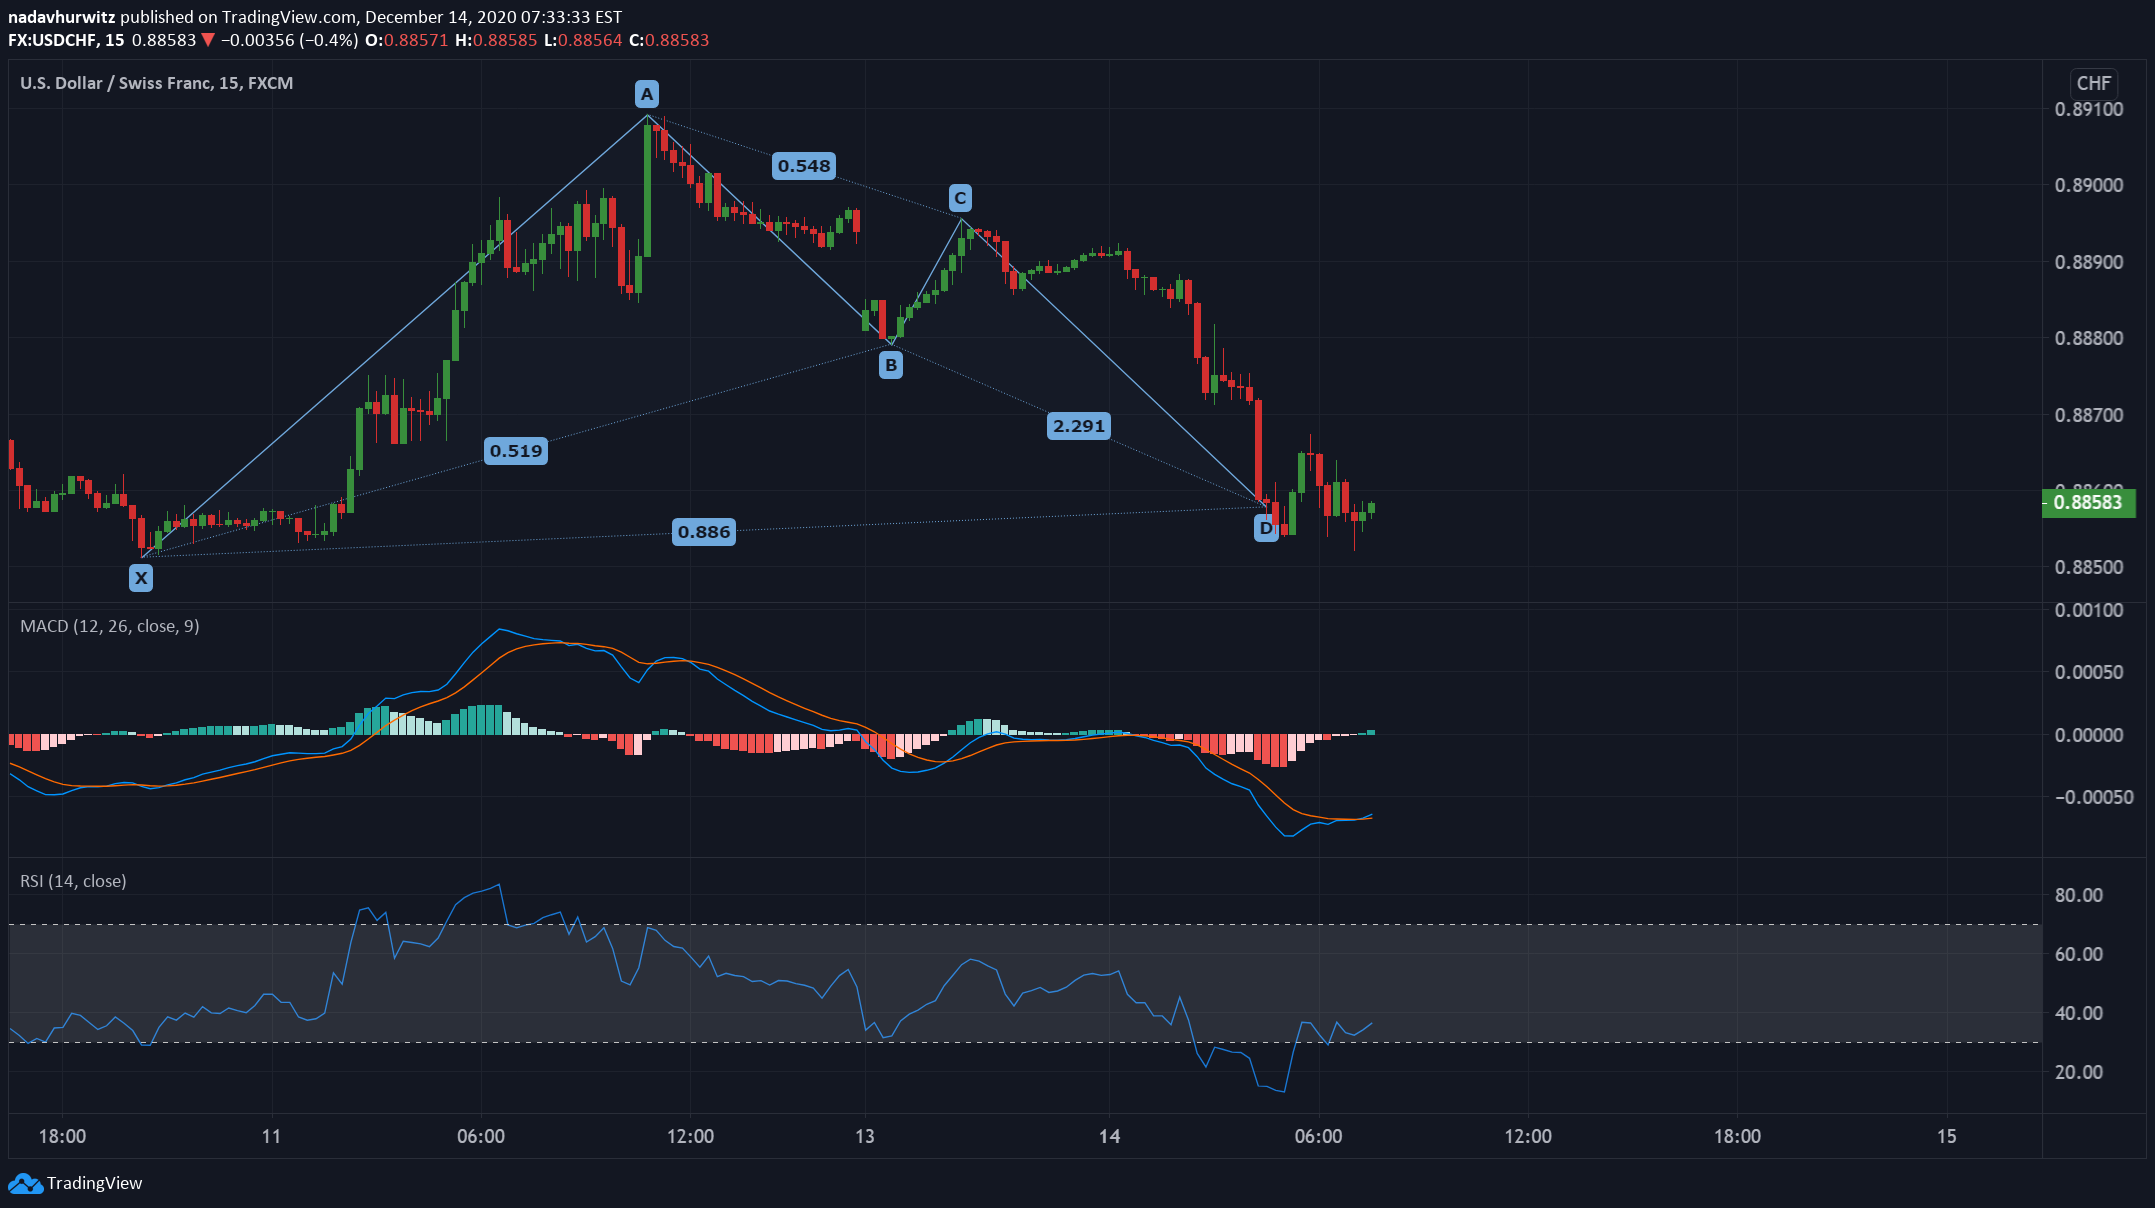This screenshot has width=2155, height=1208.
Task: Click the H:0.88585 high value
Action: pyautogui.click(x=496, y=40)
